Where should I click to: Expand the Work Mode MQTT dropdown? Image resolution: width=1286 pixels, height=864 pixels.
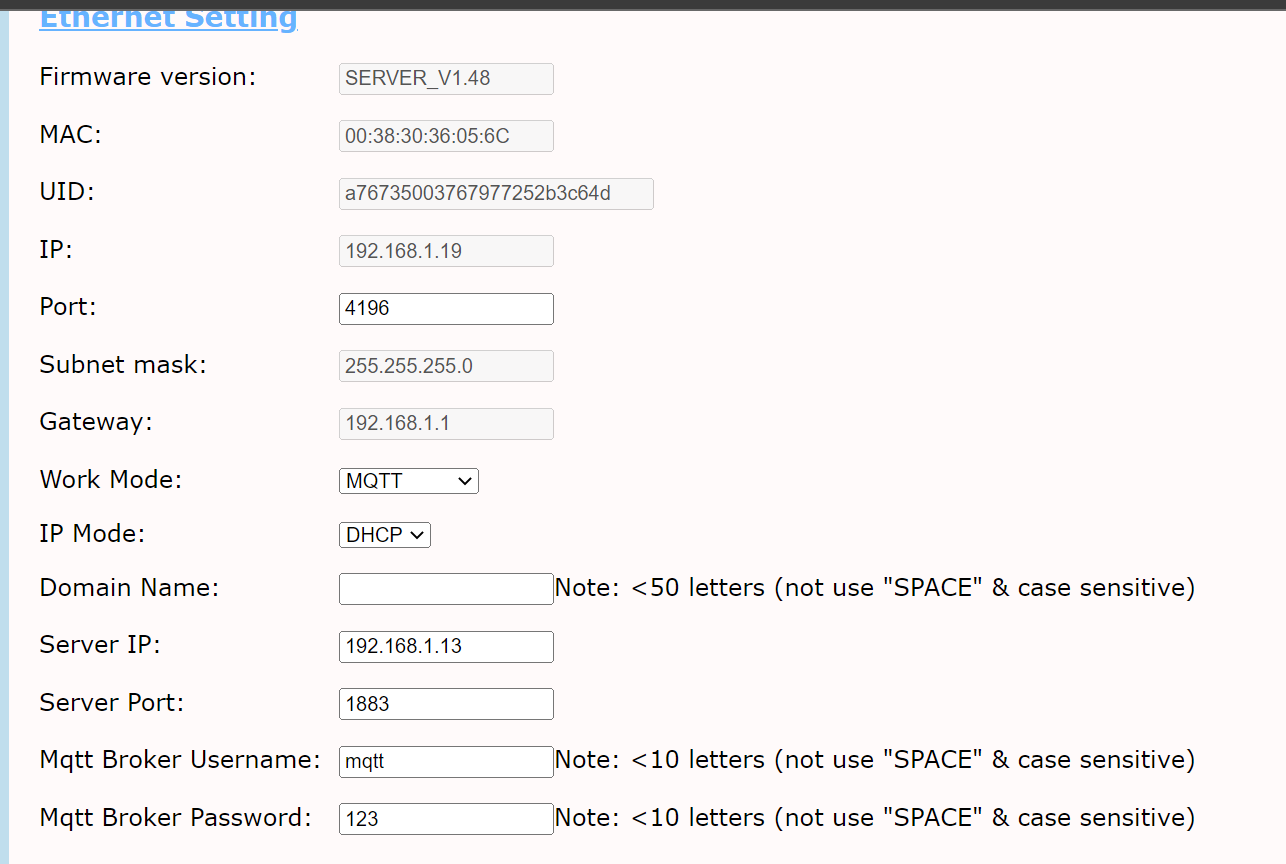[408, 481]
